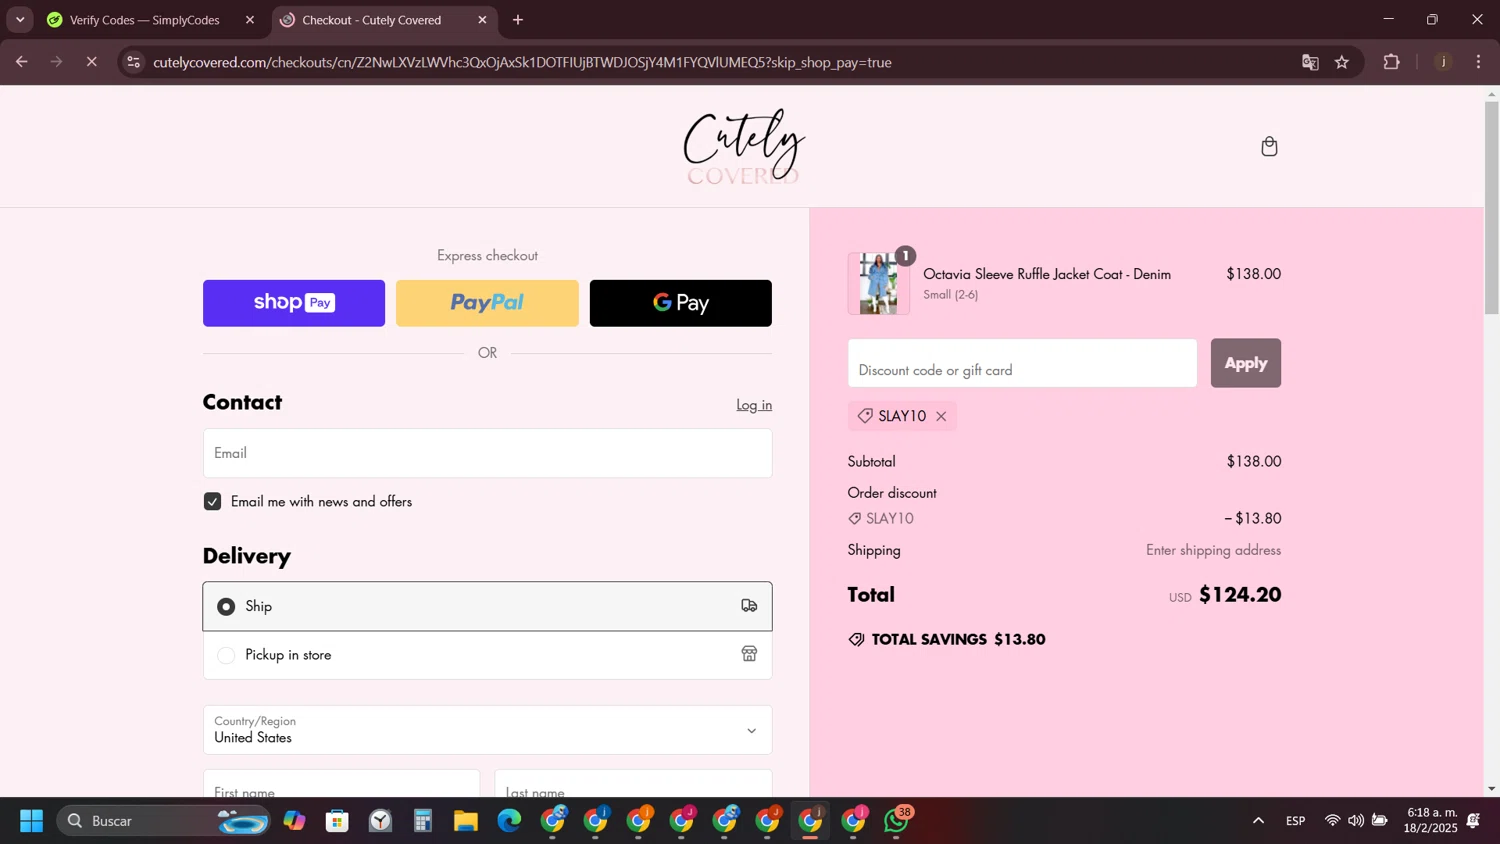Apply the discount code
Viewport: 1500px width, 844px height.
pos(1245,363)
